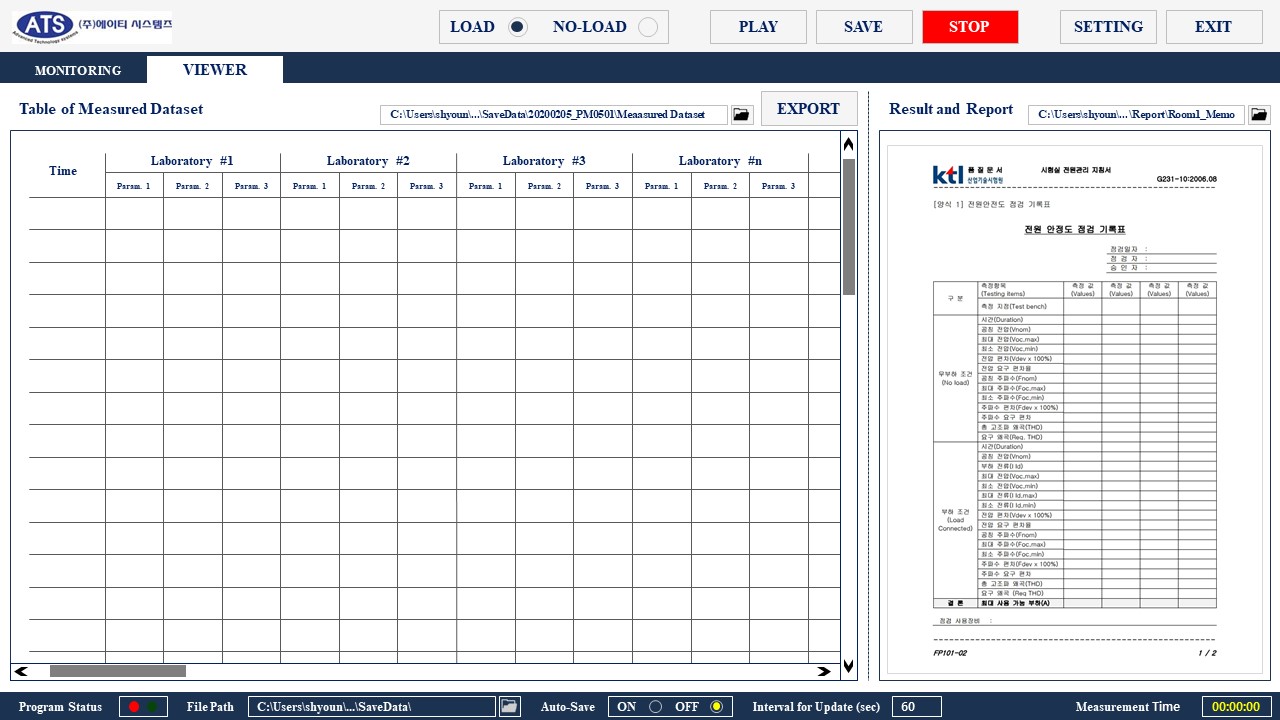Switch to the MONITORING tab
This screenshot has width=1280, height=720.
(78, 70)
